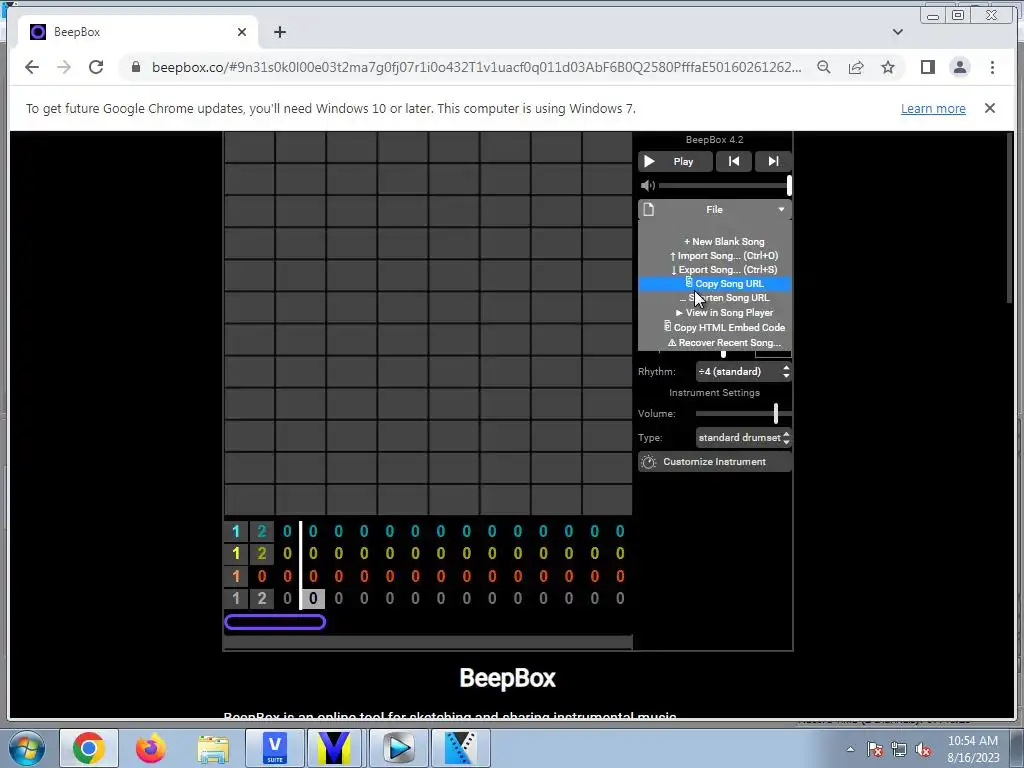
Task: Open the yellow Y taskbar app
Action: [x=334, y=748]
